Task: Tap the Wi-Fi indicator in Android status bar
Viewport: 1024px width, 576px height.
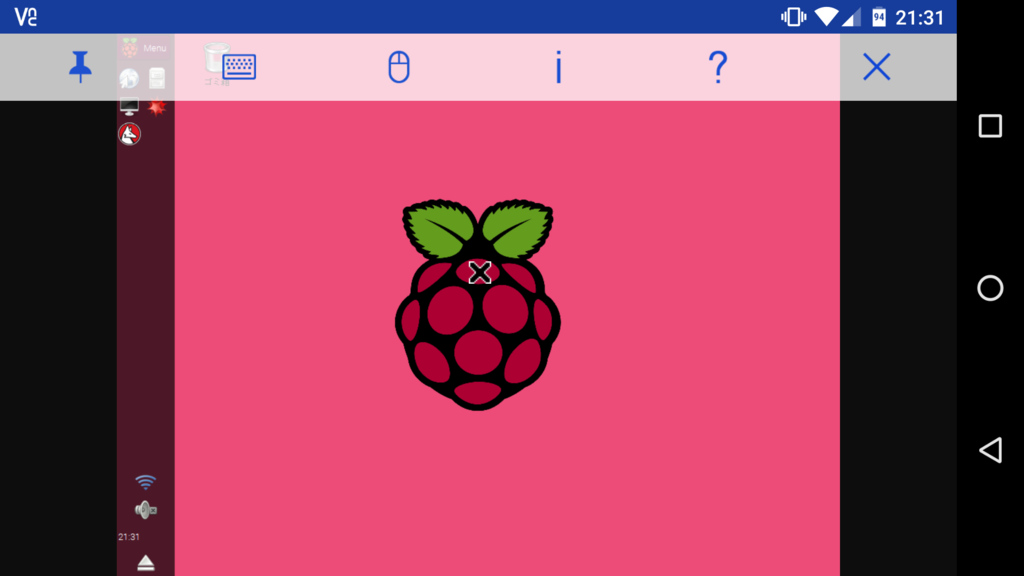Action: click(x=826, y=17)
